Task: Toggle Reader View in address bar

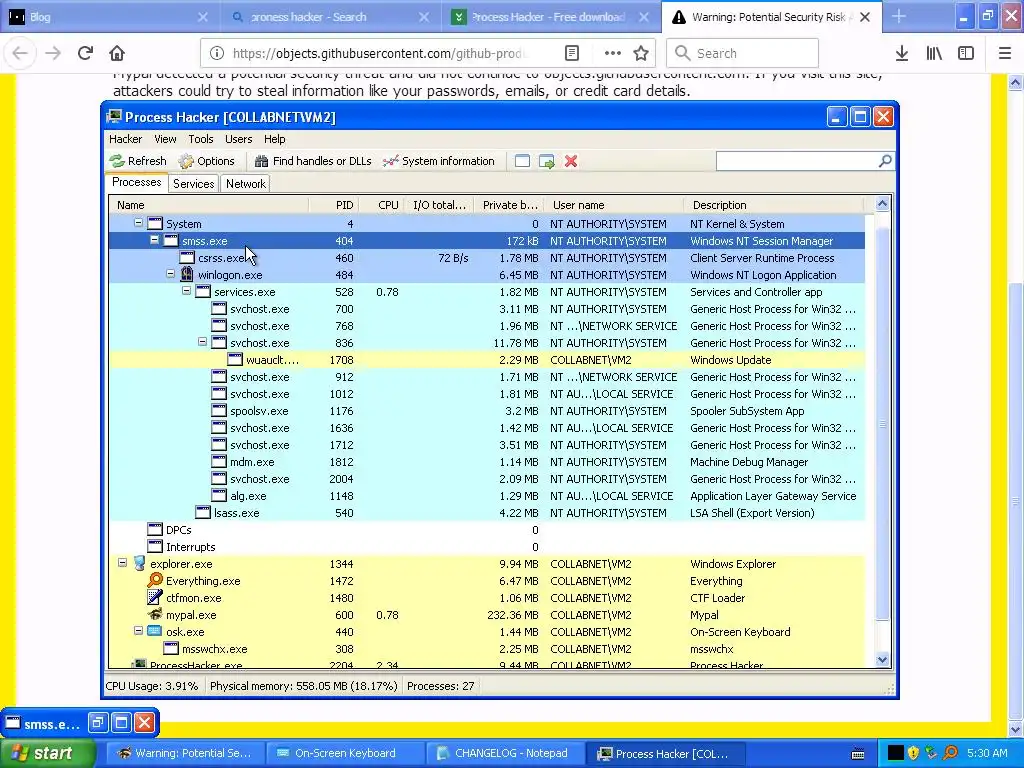Action: coord(572,53)
